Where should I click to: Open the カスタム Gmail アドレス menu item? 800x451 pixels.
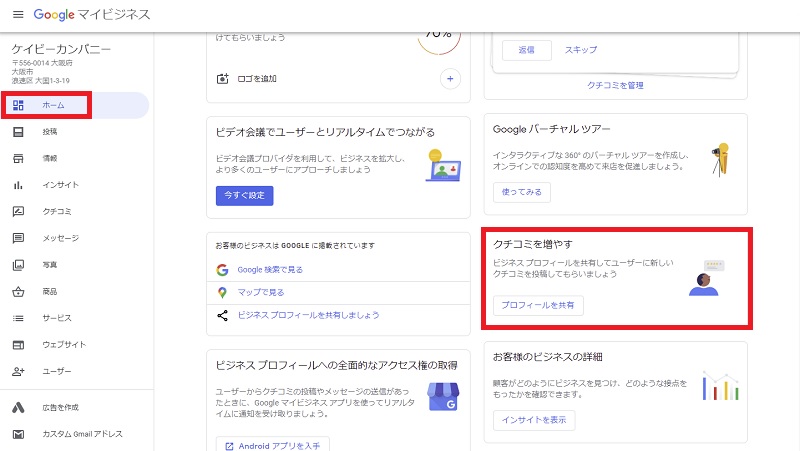(x=75, y=434)
